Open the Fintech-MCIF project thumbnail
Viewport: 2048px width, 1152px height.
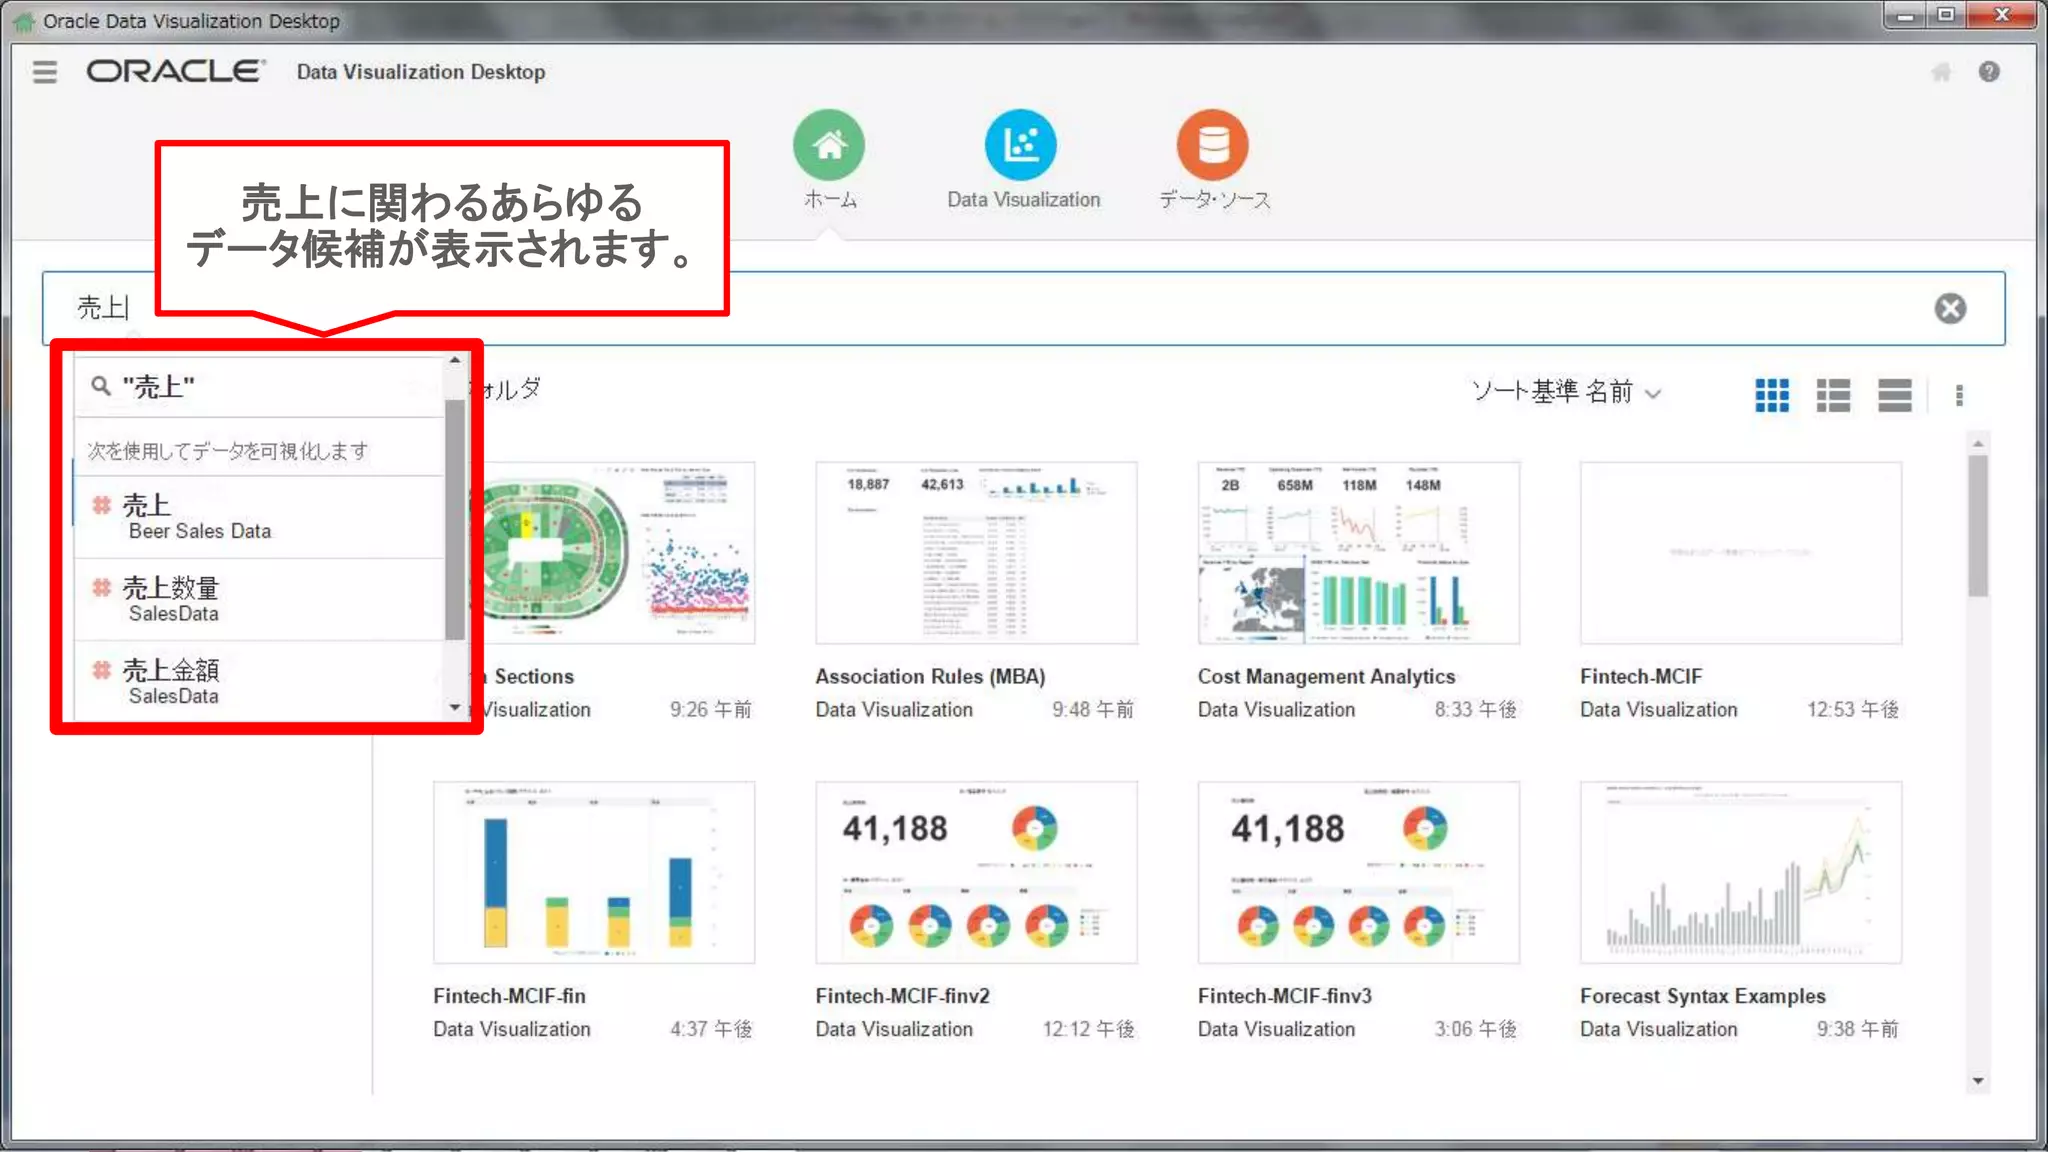click(x=1741, y=553)
